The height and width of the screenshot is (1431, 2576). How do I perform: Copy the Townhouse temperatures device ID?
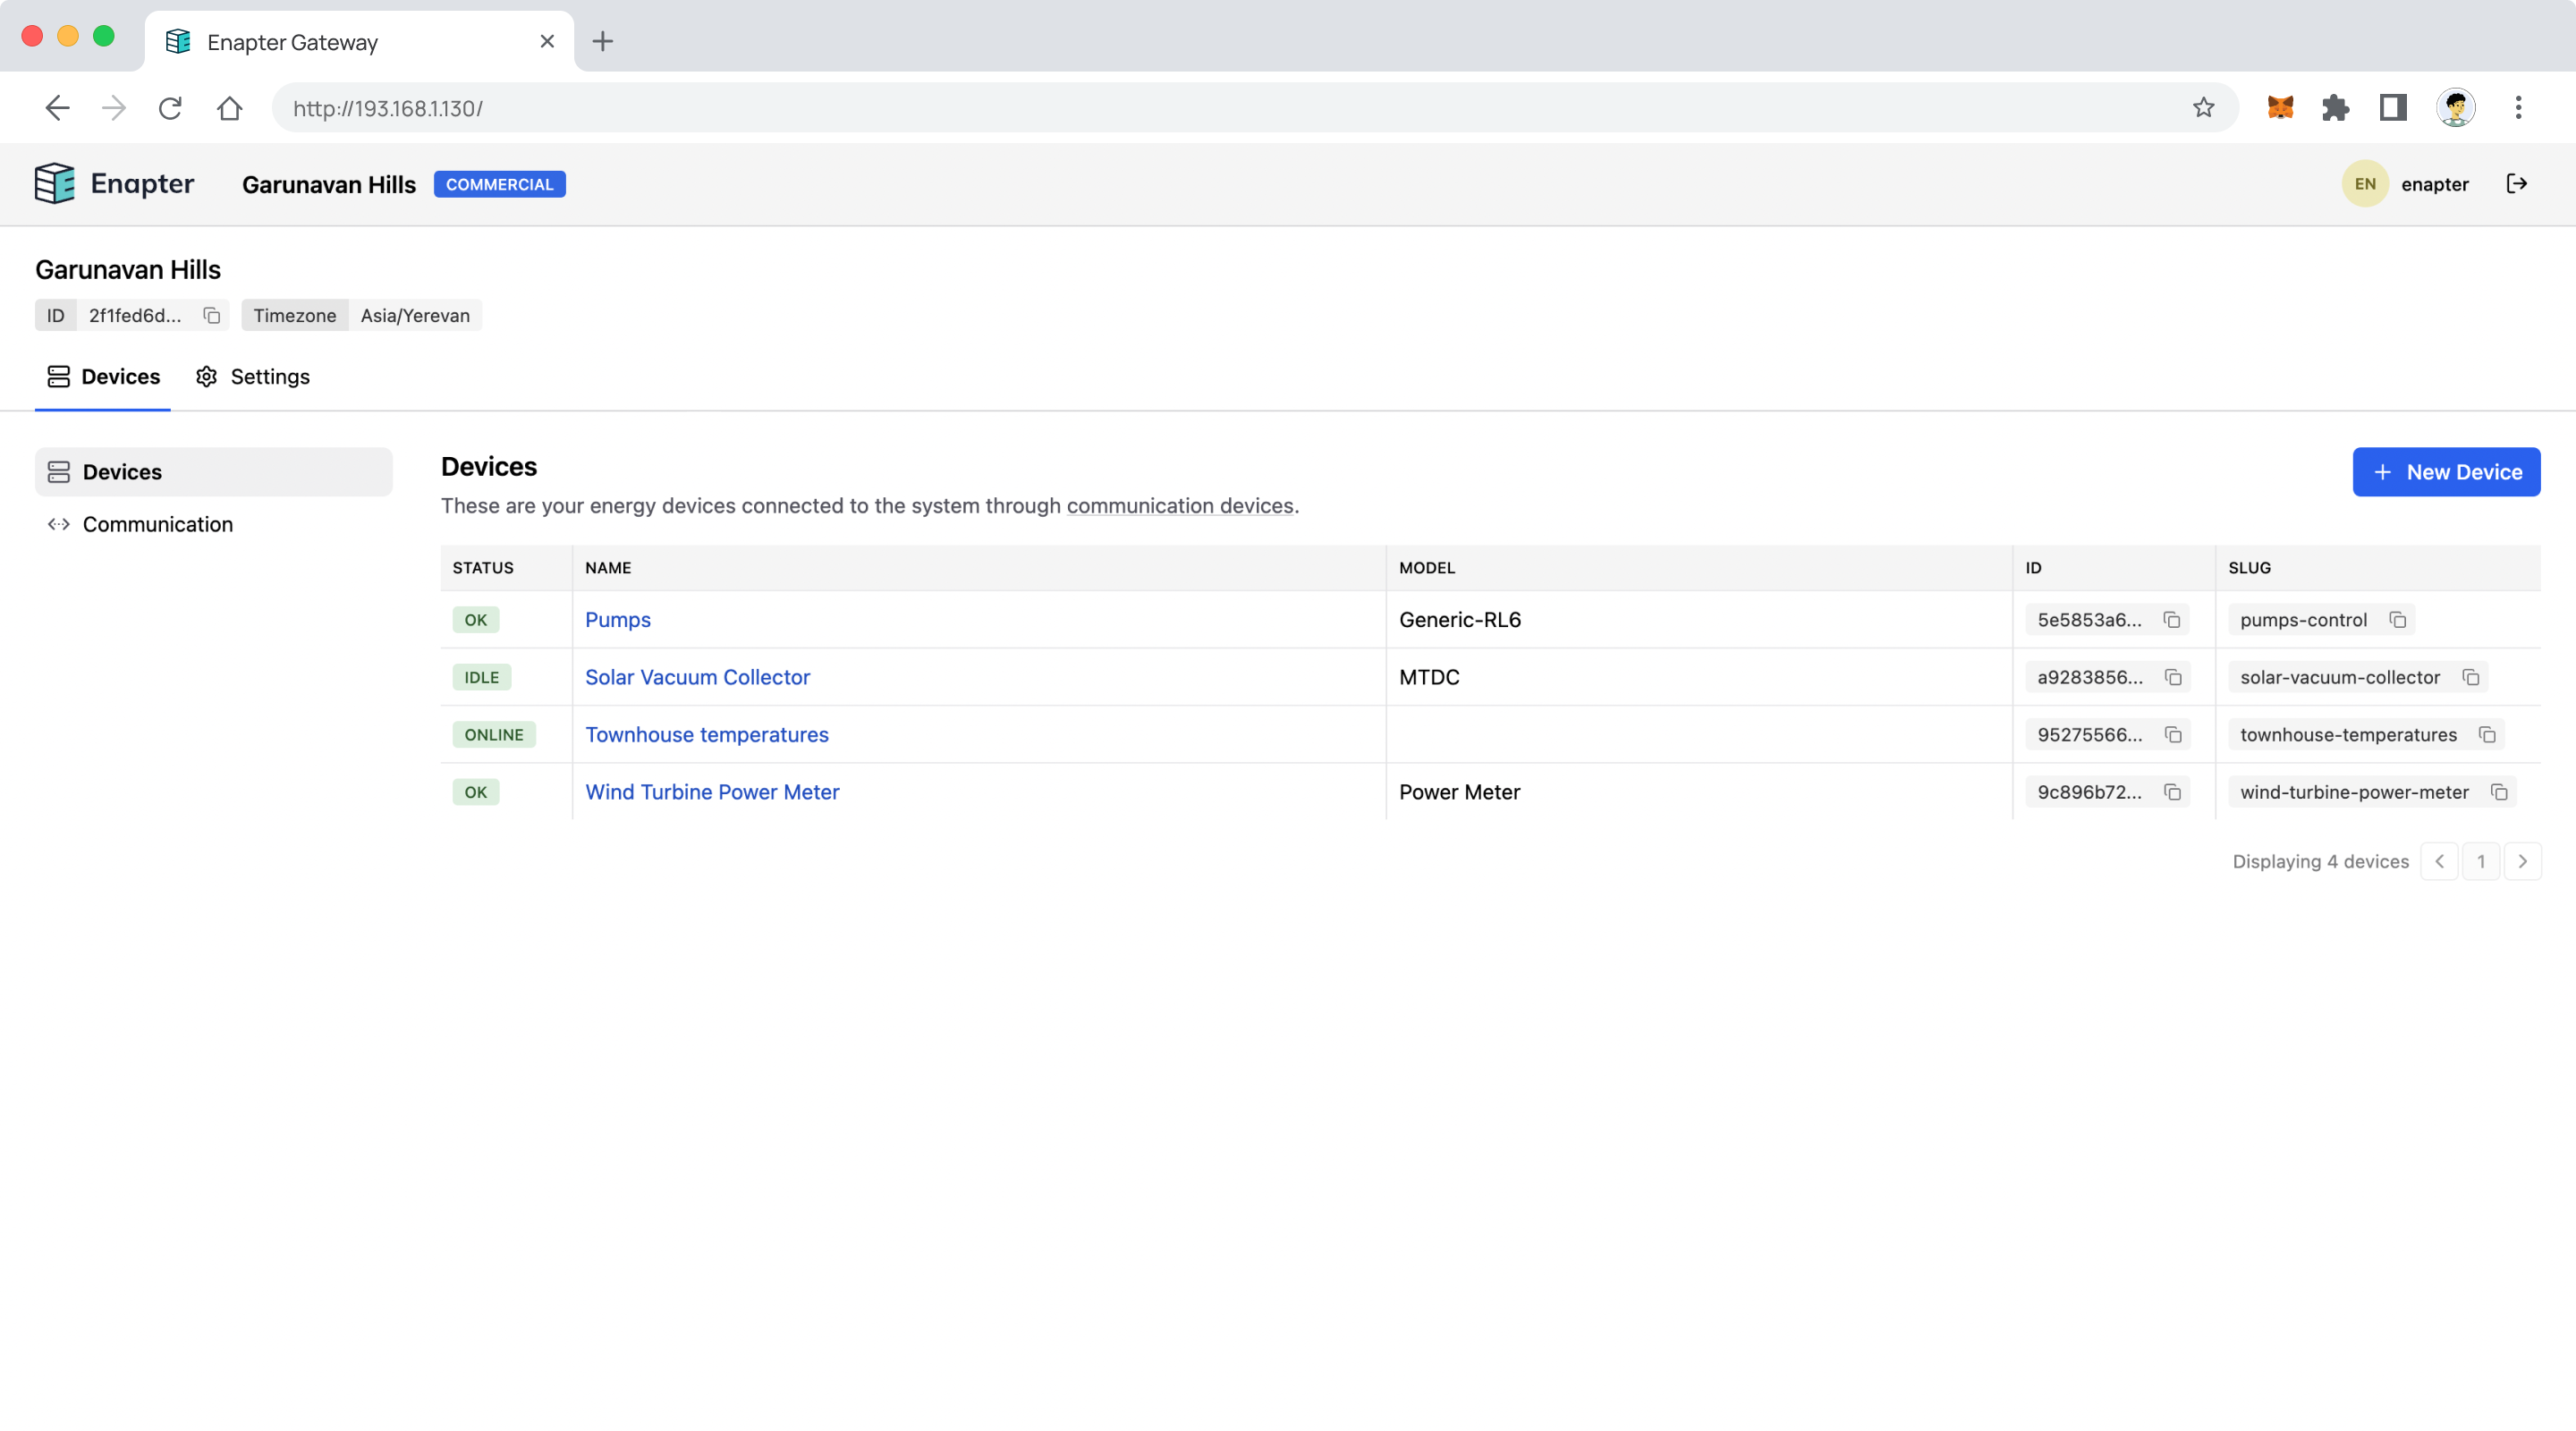(x=2172, y=735)
